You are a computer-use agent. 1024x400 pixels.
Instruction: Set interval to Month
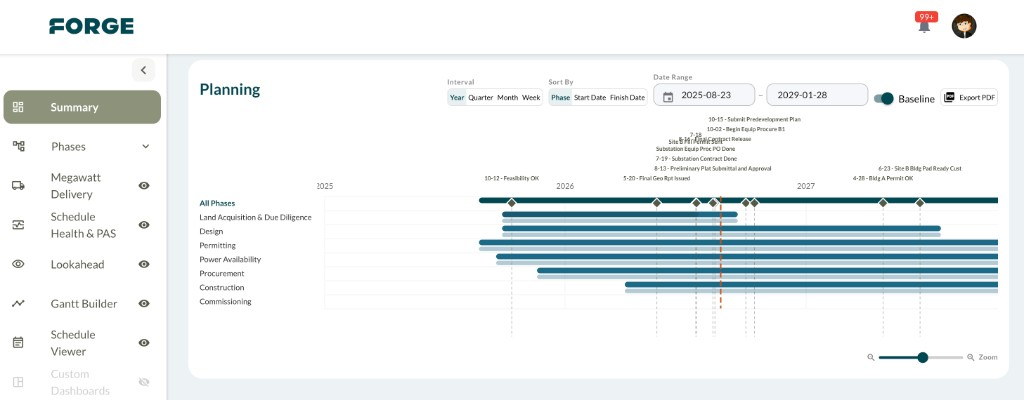pyautogui.click(x=507, y=97)
